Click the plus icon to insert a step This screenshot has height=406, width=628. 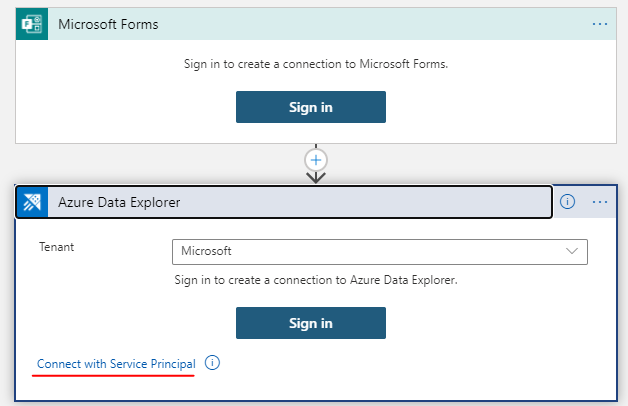(316, 159)
